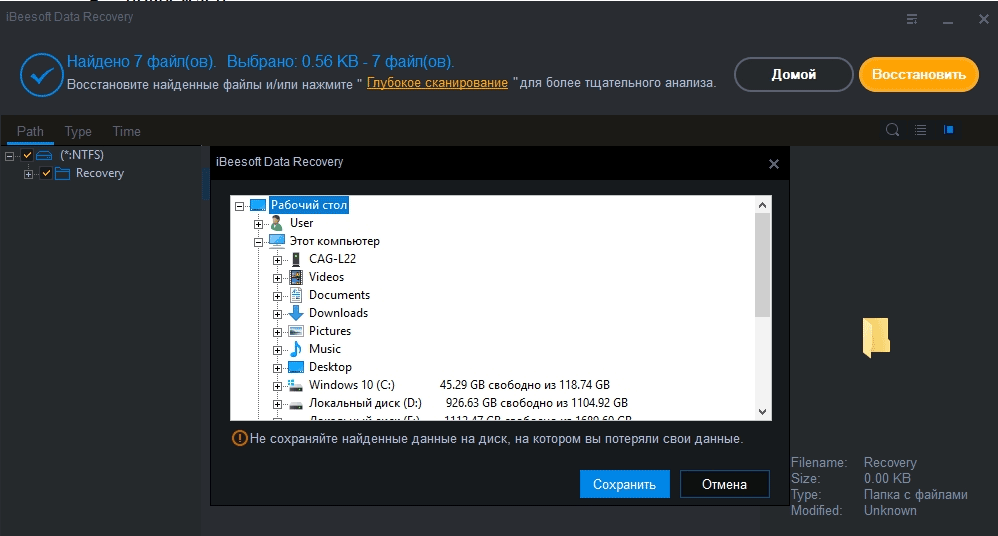Expand the CAG-L22 node
Screen dimensions: 998x536
click(277, 260)
